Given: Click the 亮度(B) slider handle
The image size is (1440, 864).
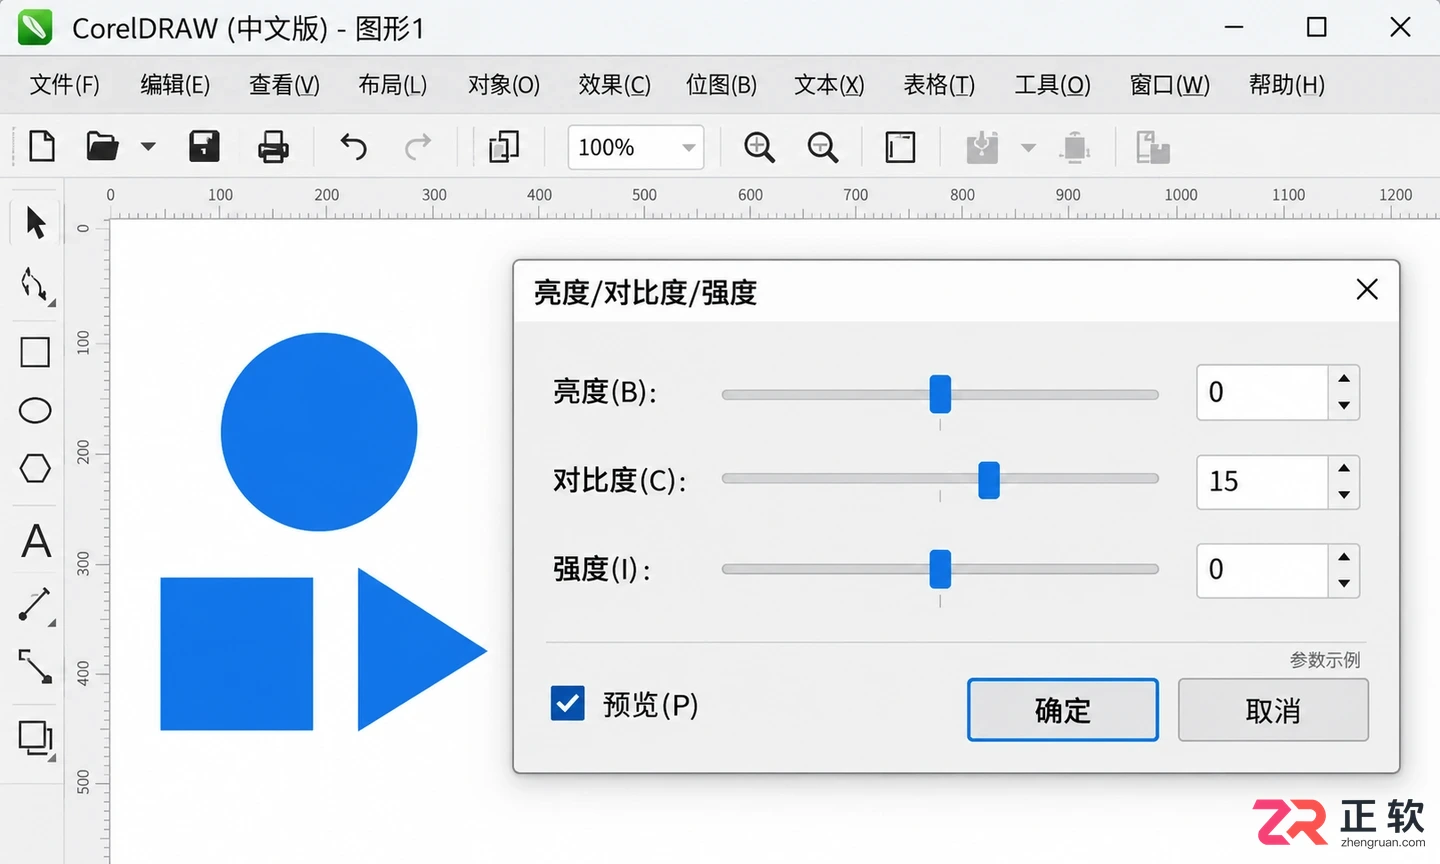Looking at the screenshot, I should click(940, 394).
